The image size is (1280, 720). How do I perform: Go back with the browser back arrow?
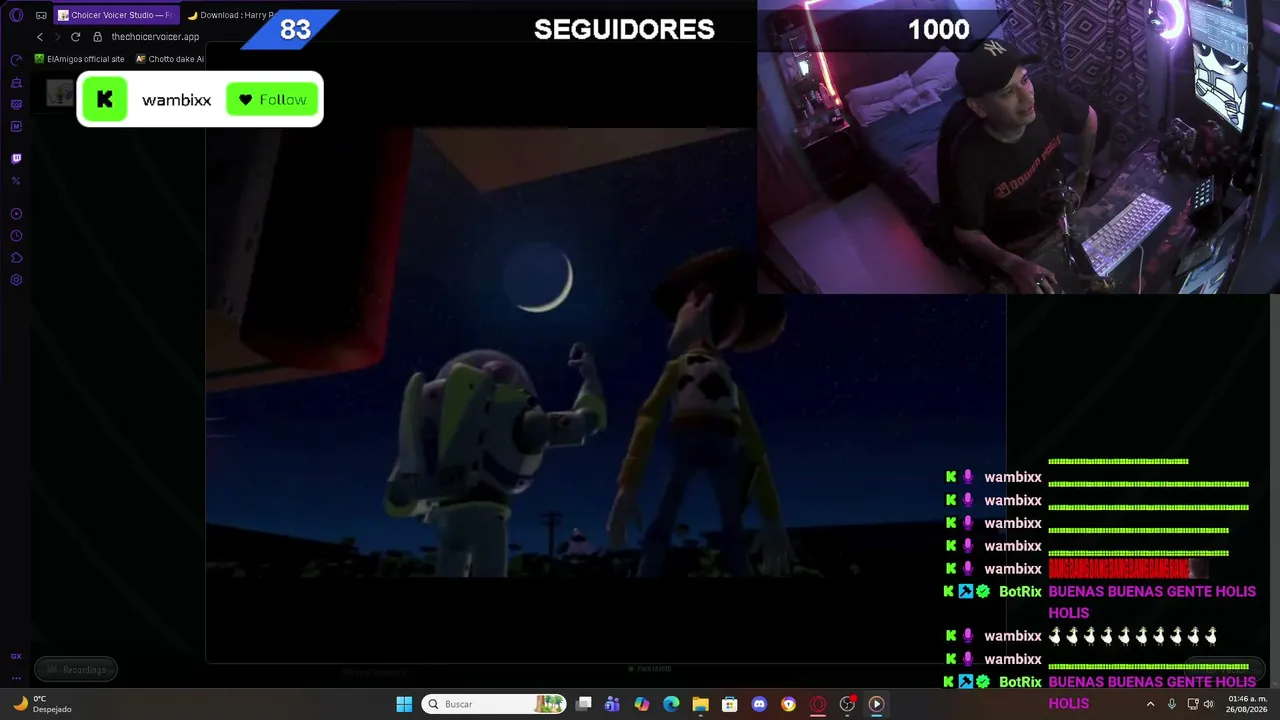(x=40, y=37)
